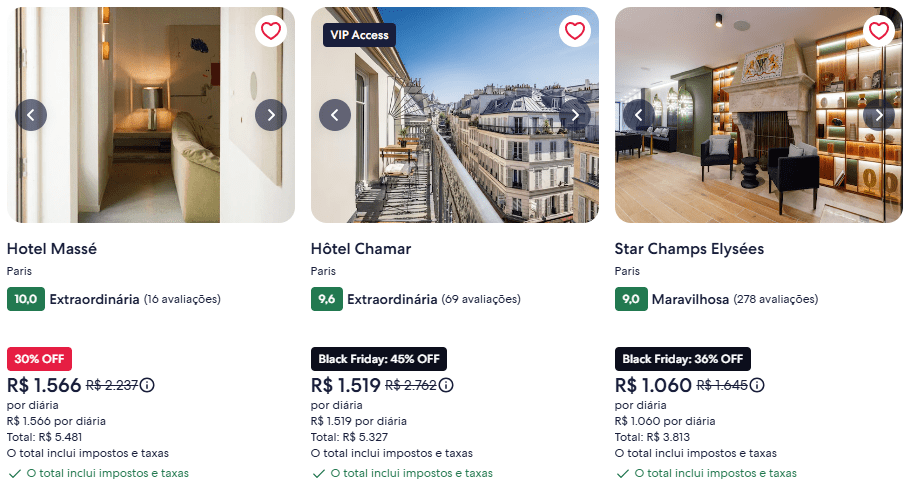Open the Hôtel Chamar listing title
This screenshot has height=499, width=908.
tap(361, 248)
